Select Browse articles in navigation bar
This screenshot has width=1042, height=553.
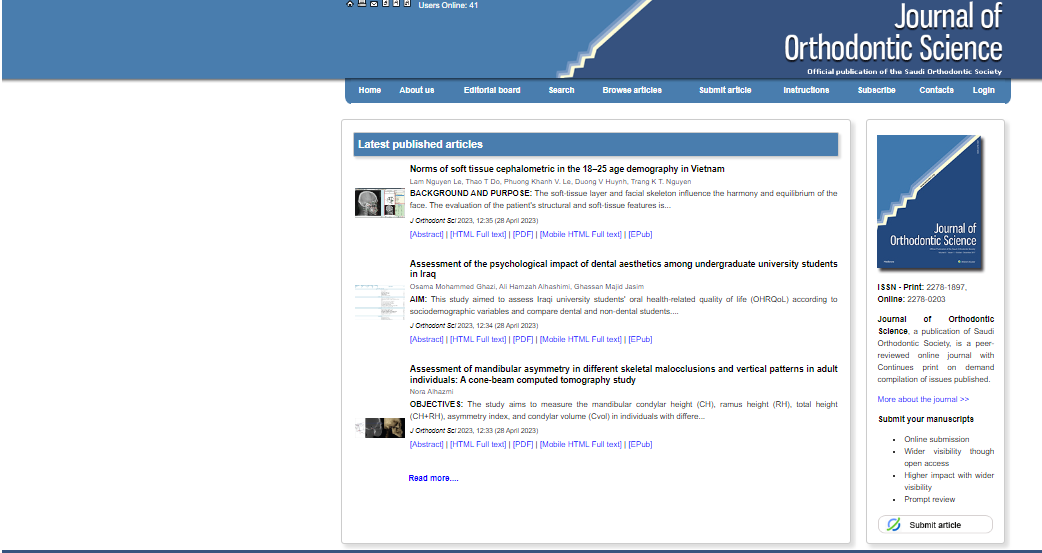(632, 90)
